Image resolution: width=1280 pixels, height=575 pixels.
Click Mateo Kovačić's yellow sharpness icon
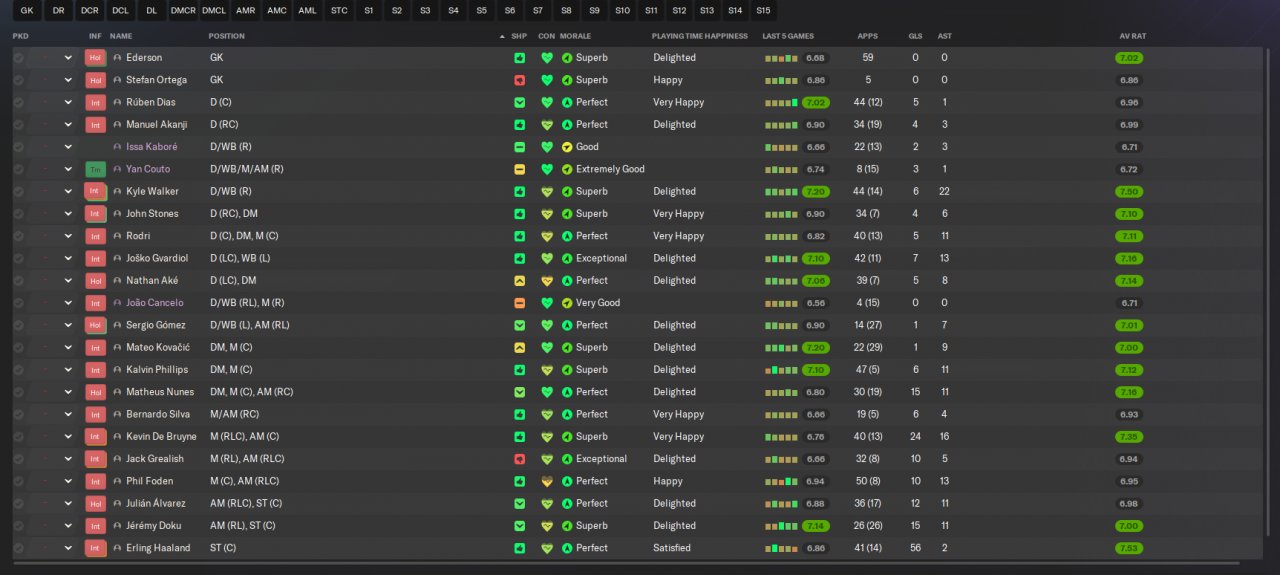pyautogui.click(x=519, y=347)
